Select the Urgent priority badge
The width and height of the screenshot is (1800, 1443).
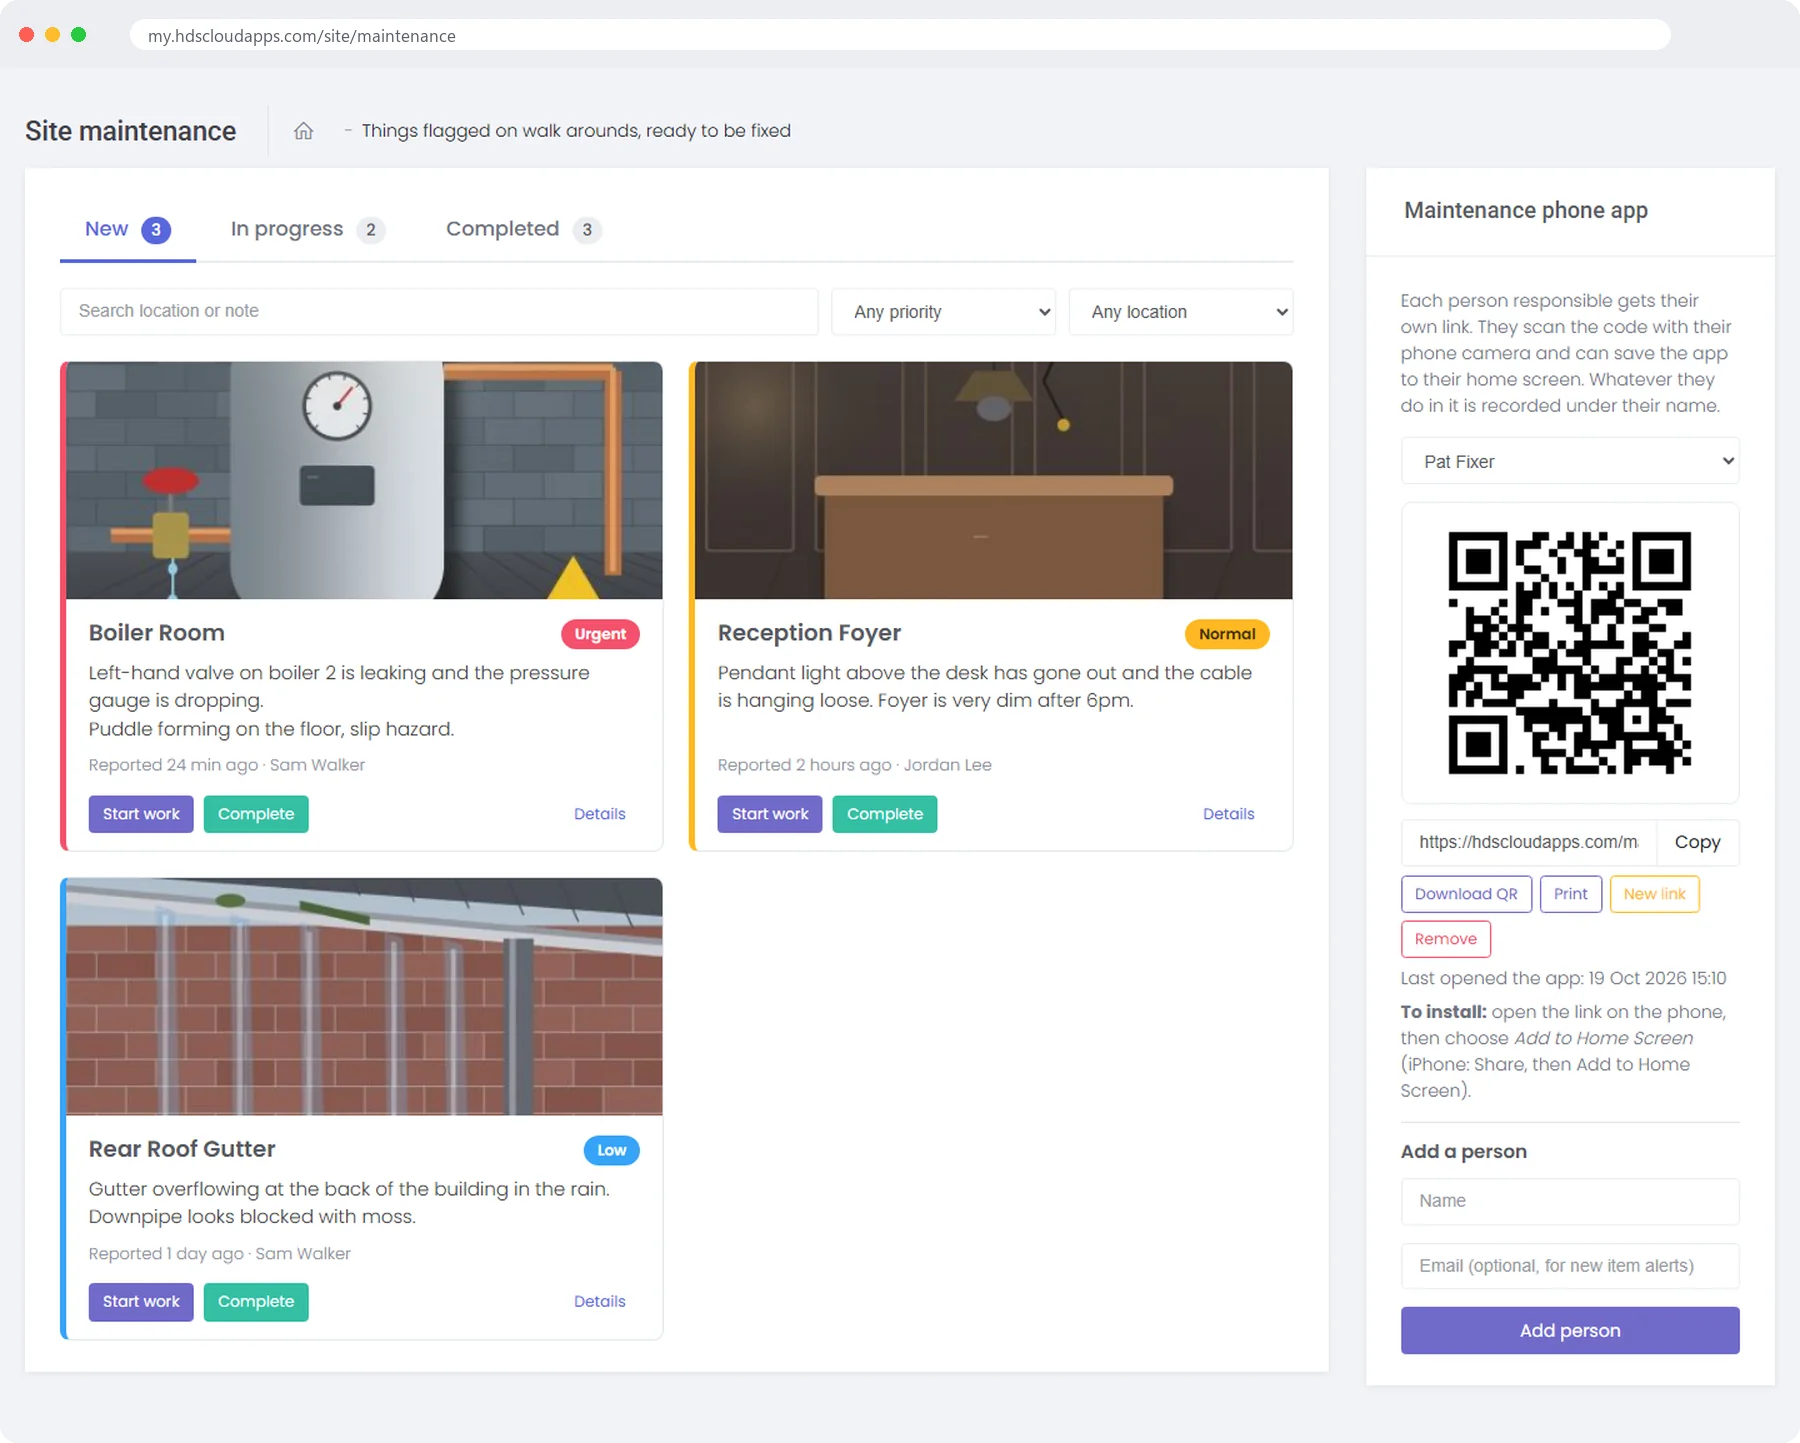600,634
